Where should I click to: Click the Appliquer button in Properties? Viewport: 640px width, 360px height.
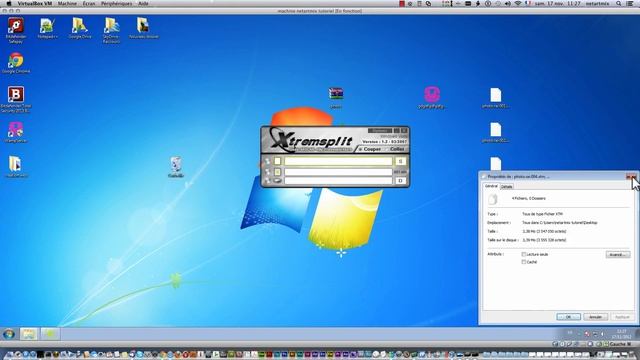622,317
